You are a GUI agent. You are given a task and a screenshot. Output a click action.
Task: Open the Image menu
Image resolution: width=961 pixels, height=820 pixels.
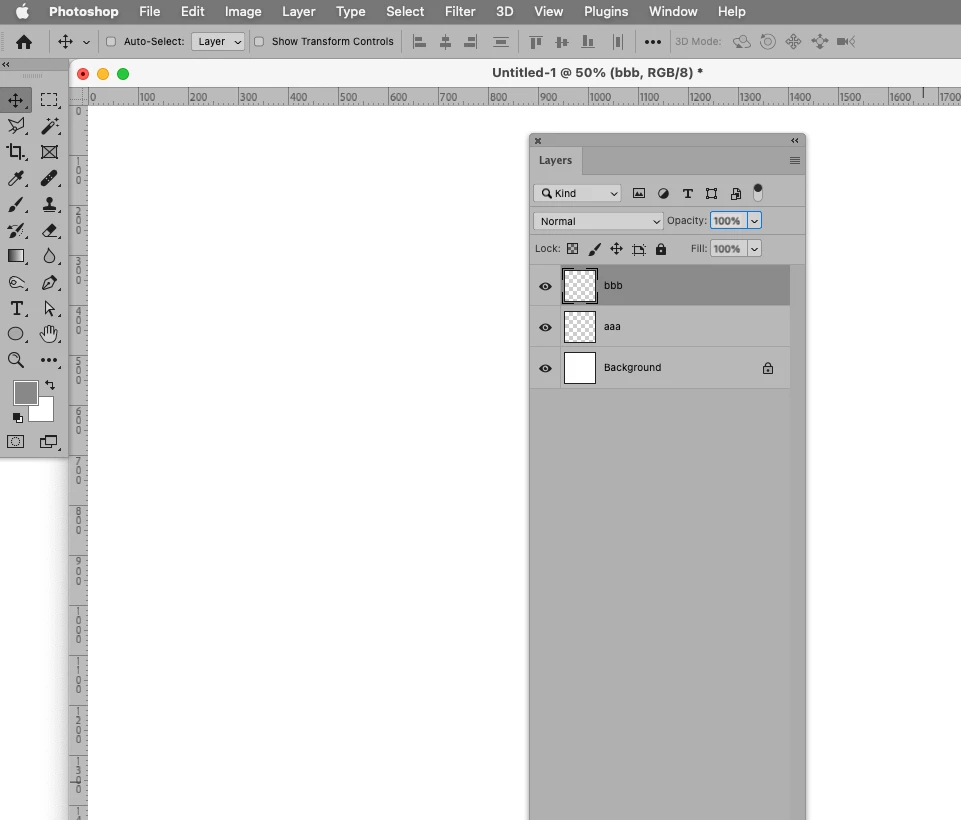tap(243, 12)
